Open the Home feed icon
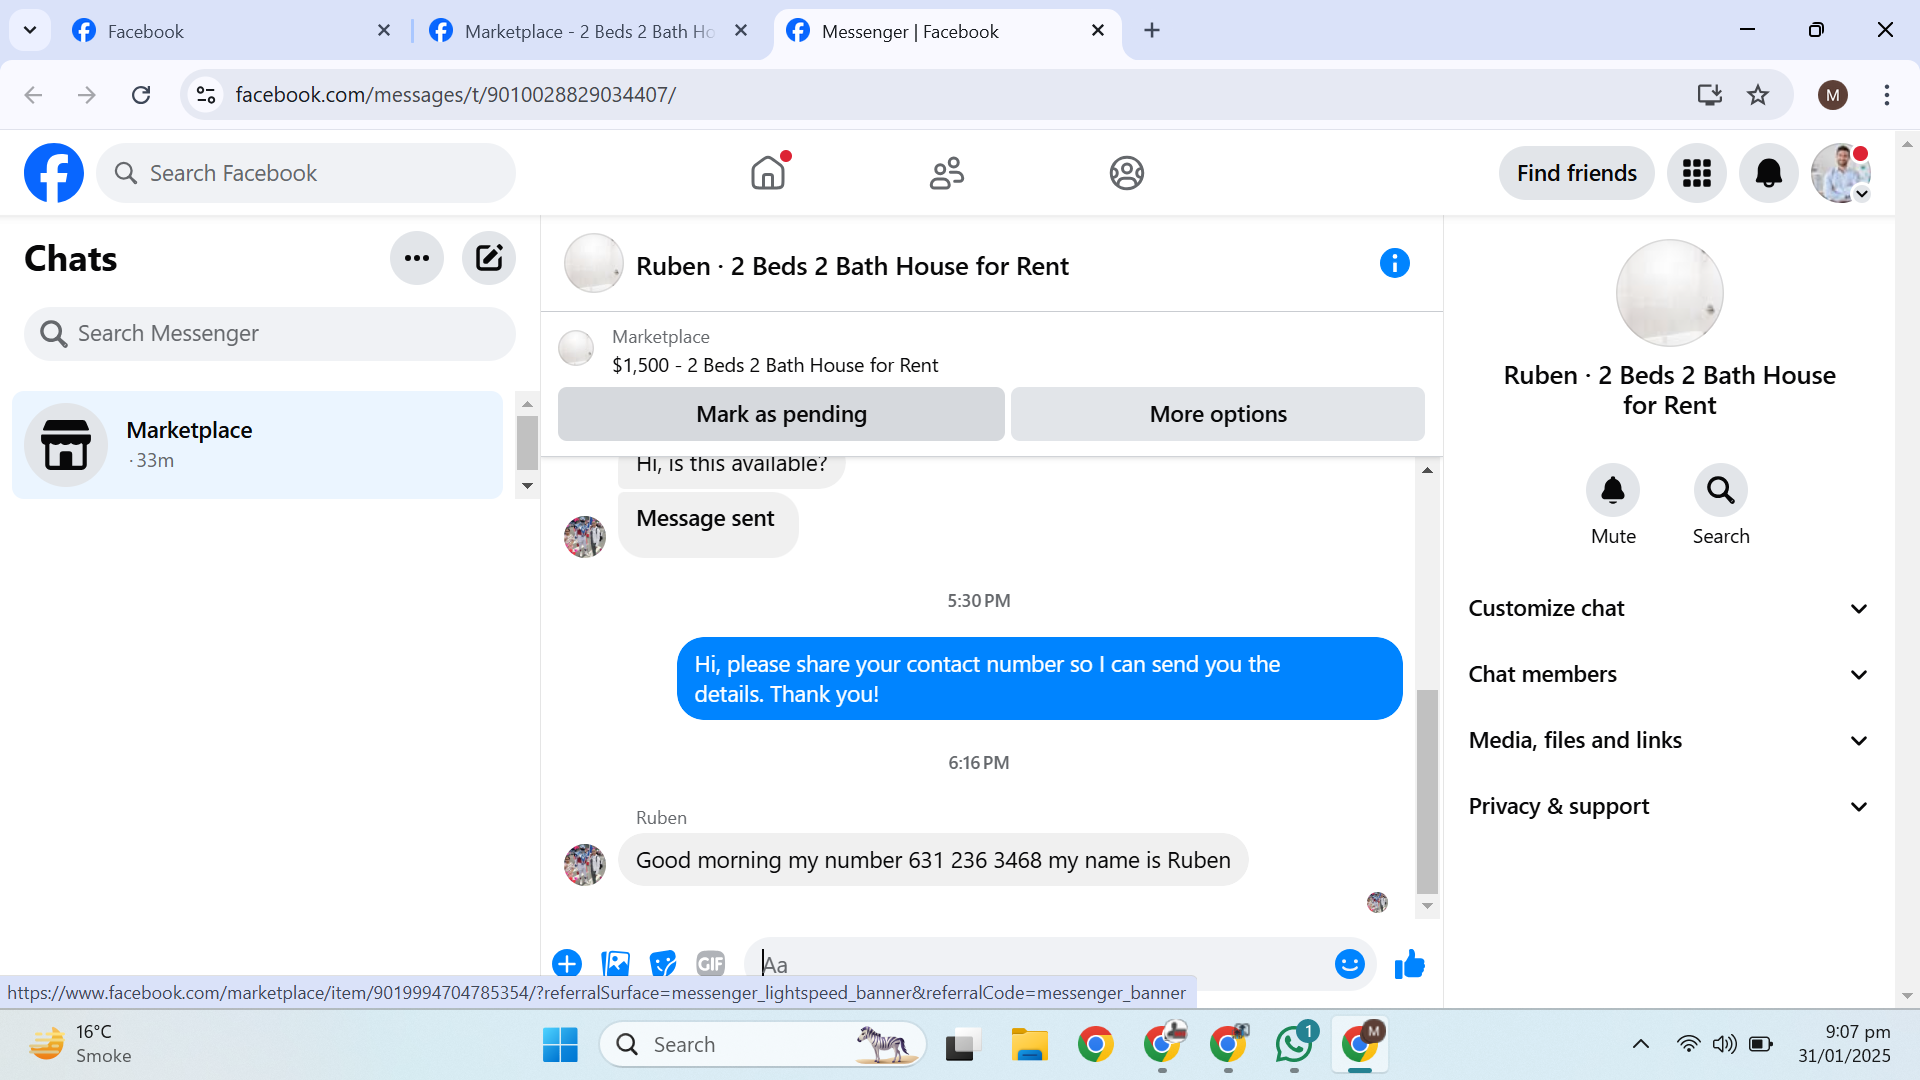Image resolution: width=1920 pixels, height=1080 pixels. click(x=768, y=173)
